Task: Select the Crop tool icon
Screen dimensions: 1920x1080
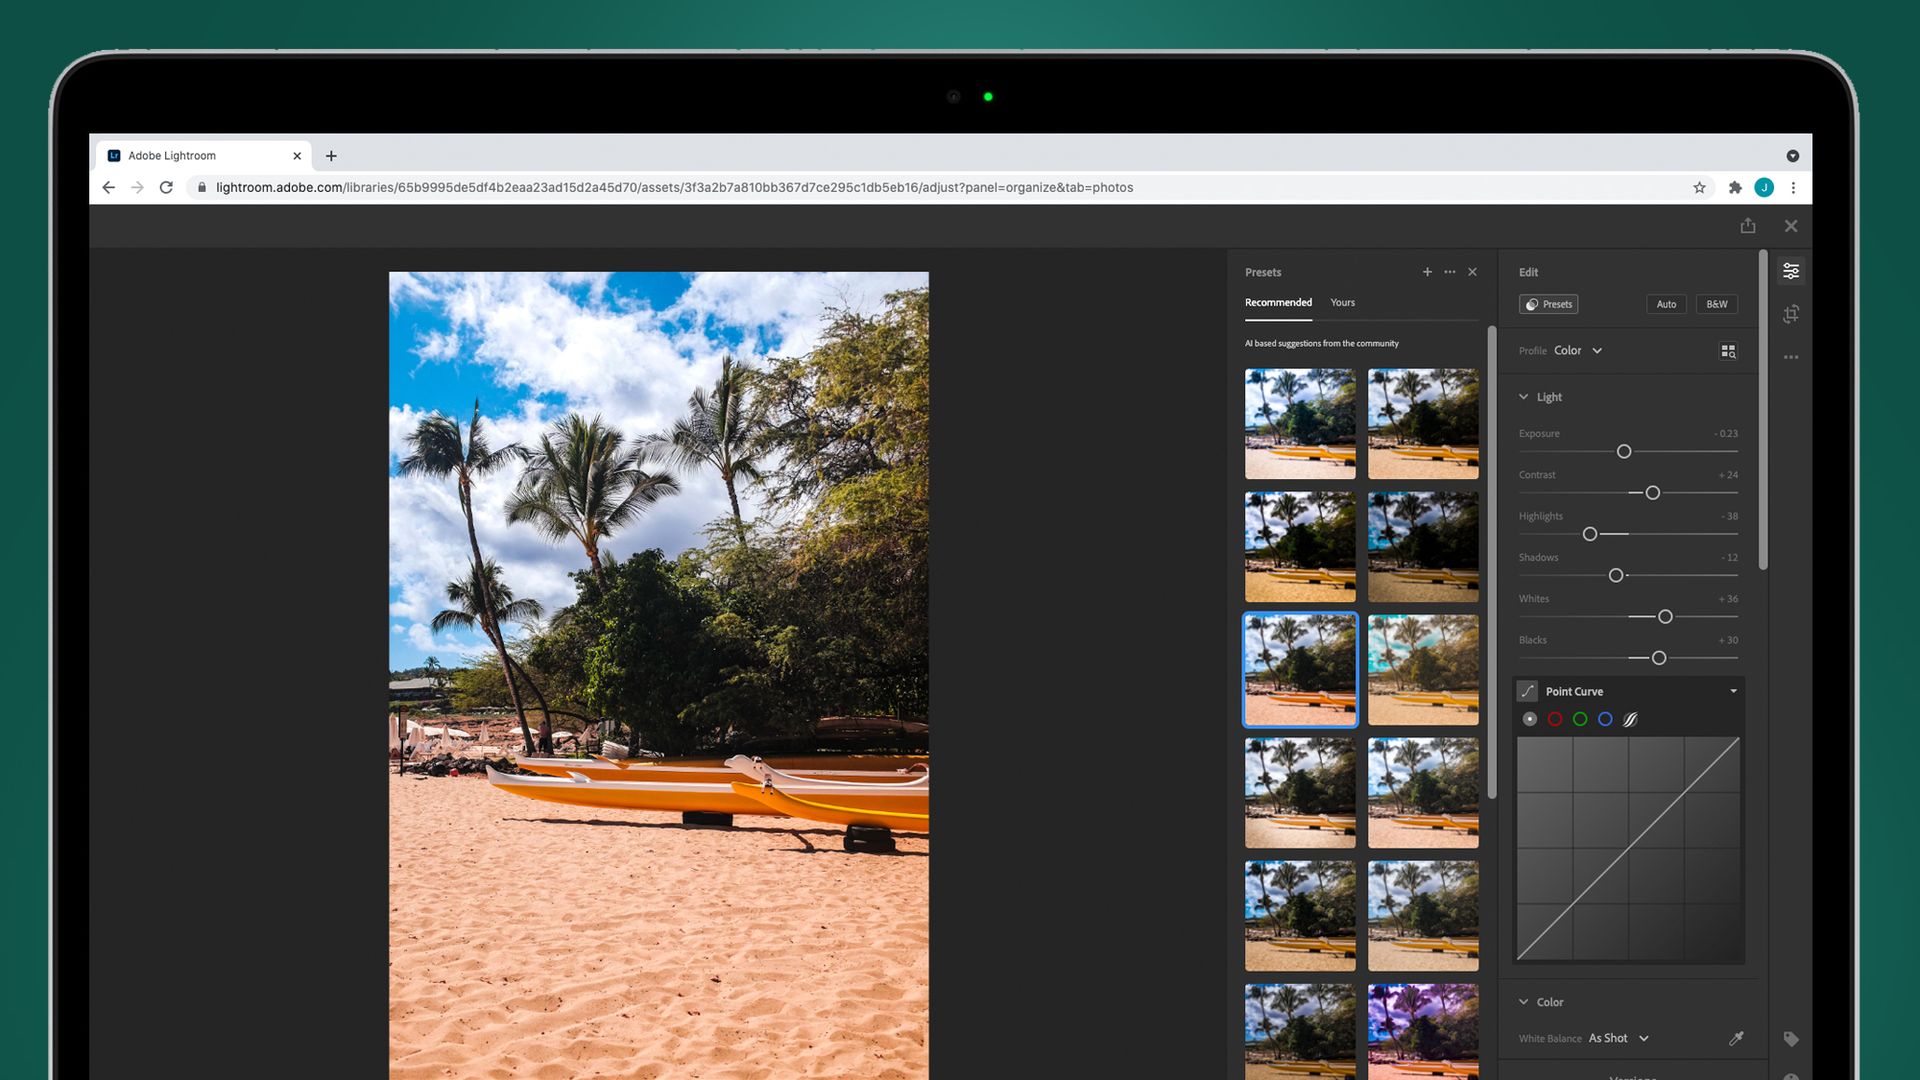Action: pyautogui.click(x=1792, y=313)
